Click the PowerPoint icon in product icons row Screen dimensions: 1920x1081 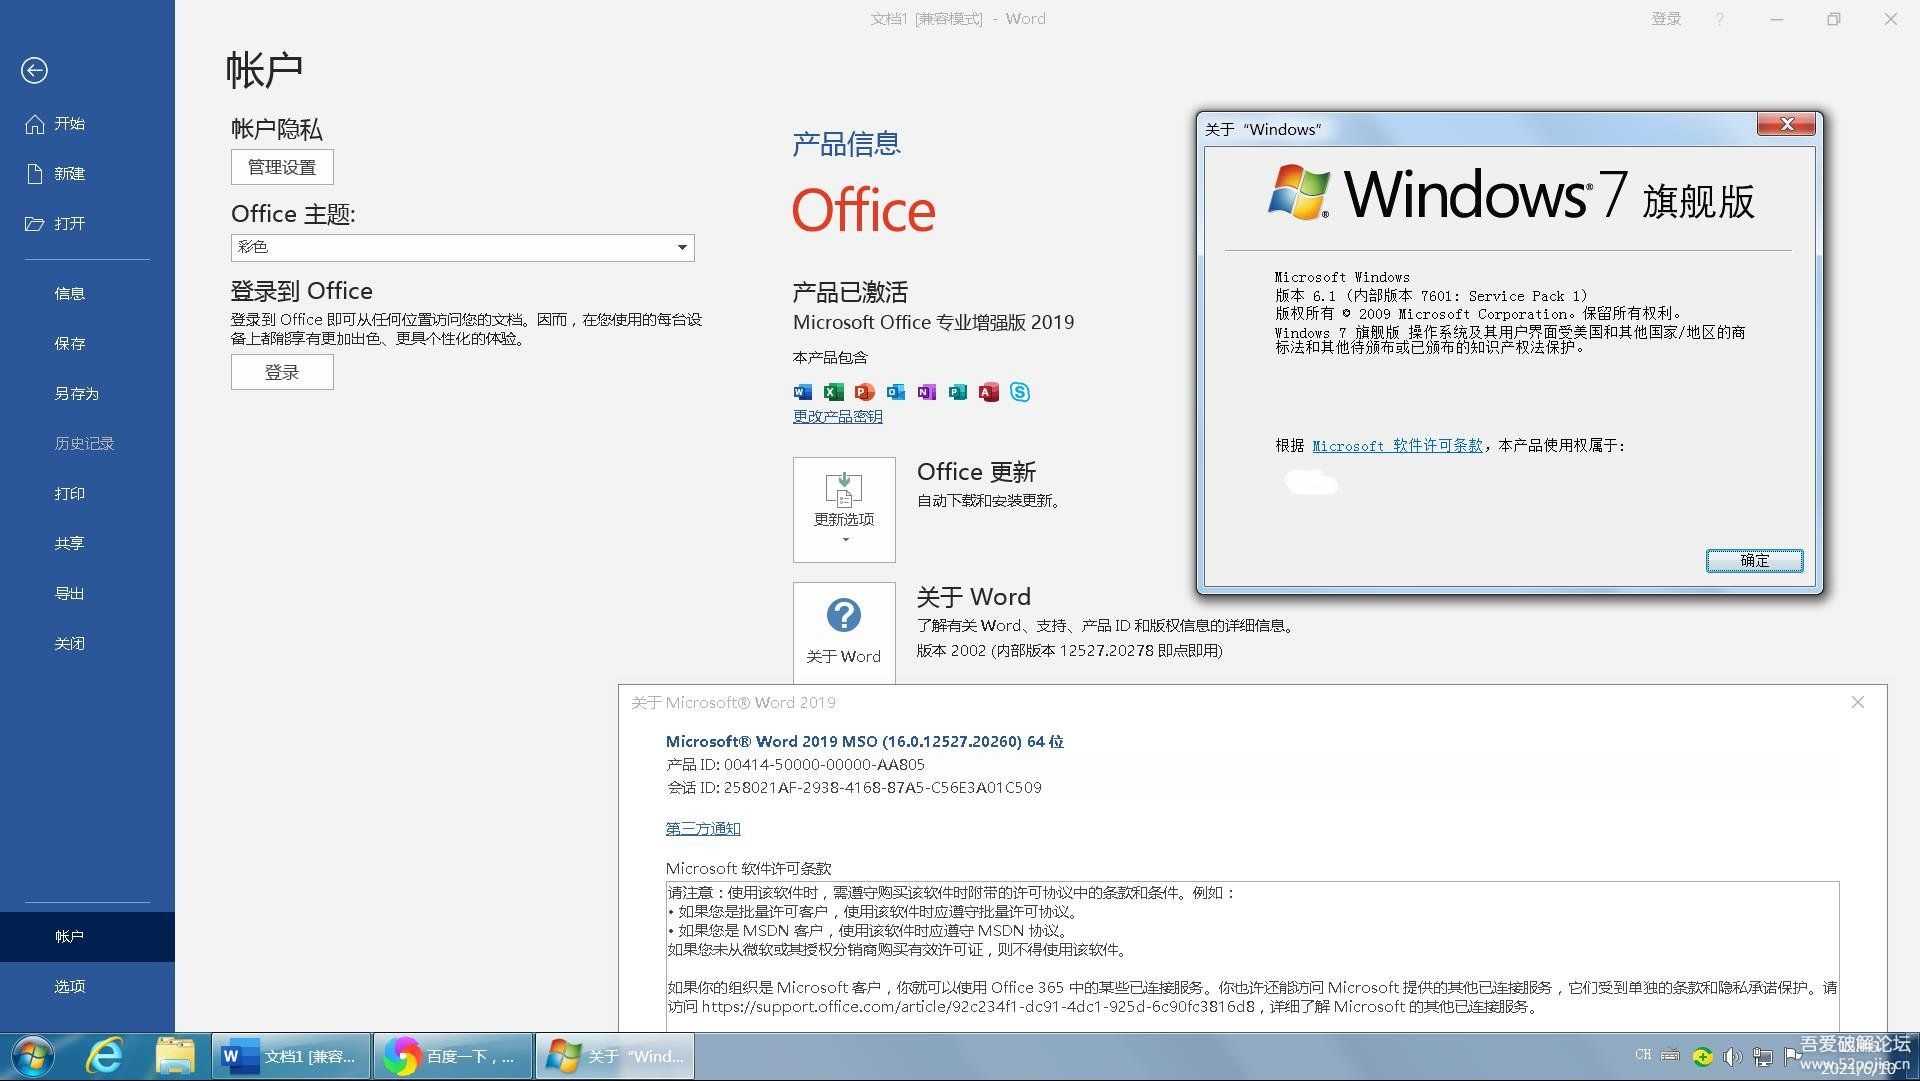(862, 392)
